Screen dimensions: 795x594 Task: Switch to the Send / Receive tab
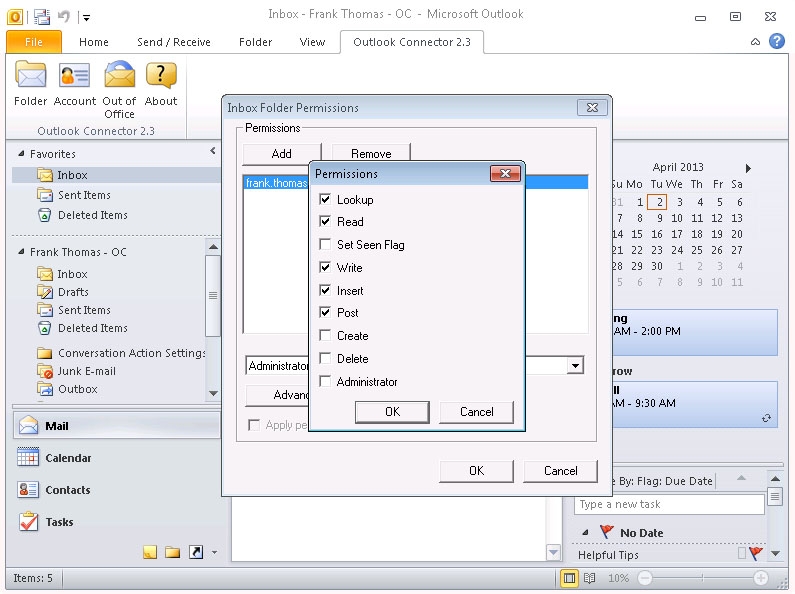click(173, 42)
